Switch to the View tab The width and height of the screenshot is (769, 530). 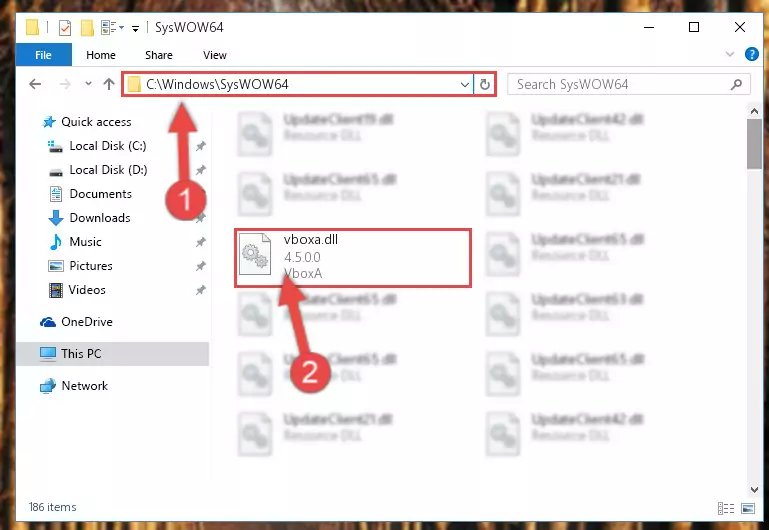215,55
